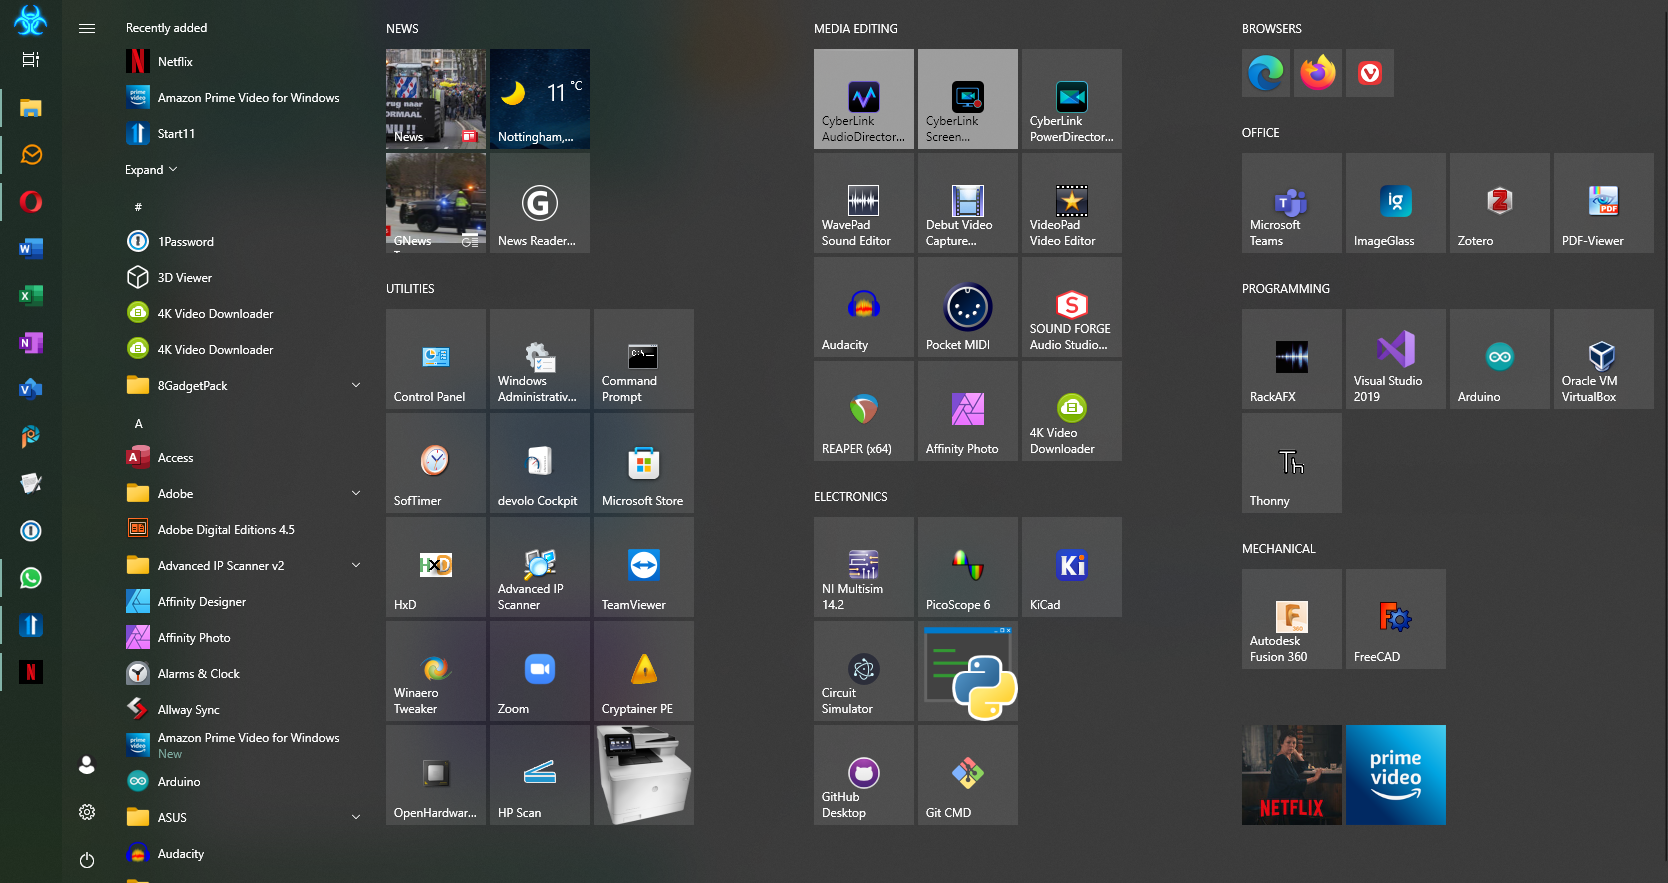Open the WavePad Sound Editor tile
The width and height of the screenshot is (1668, 883).
(x=864, y=203)
